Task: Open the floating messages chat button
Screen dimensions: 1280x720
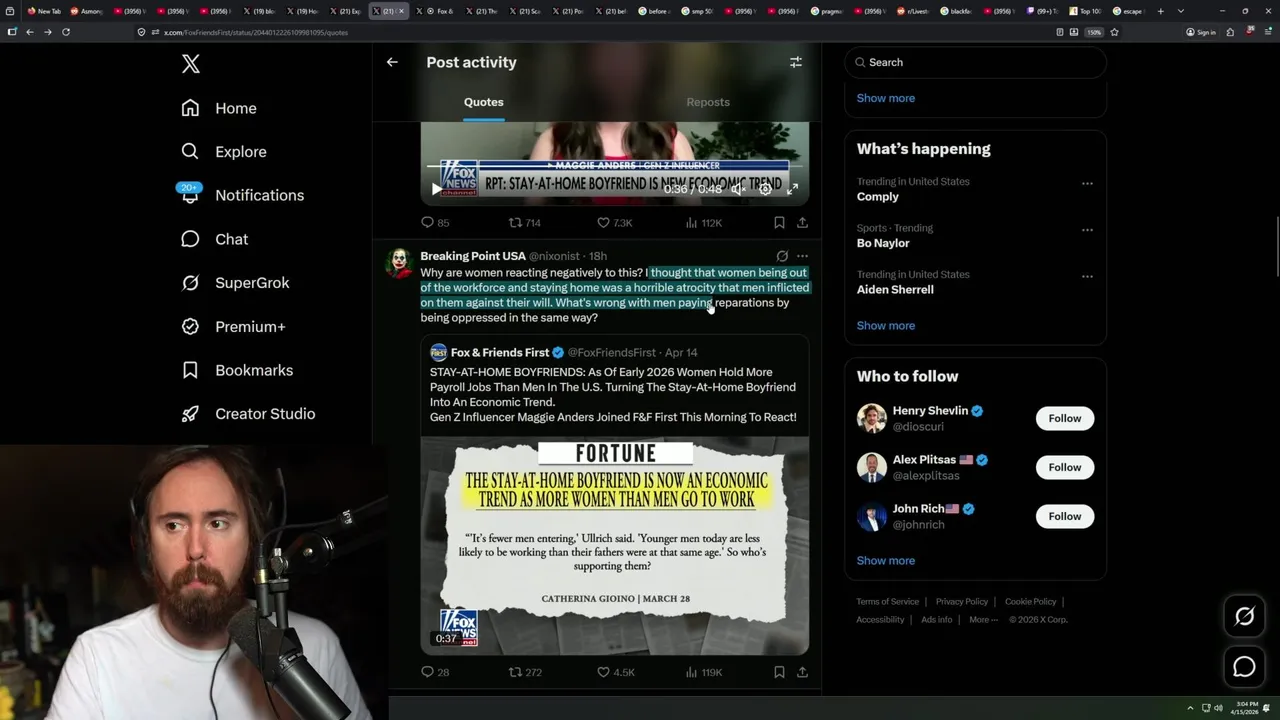Action: point(1244,667)
